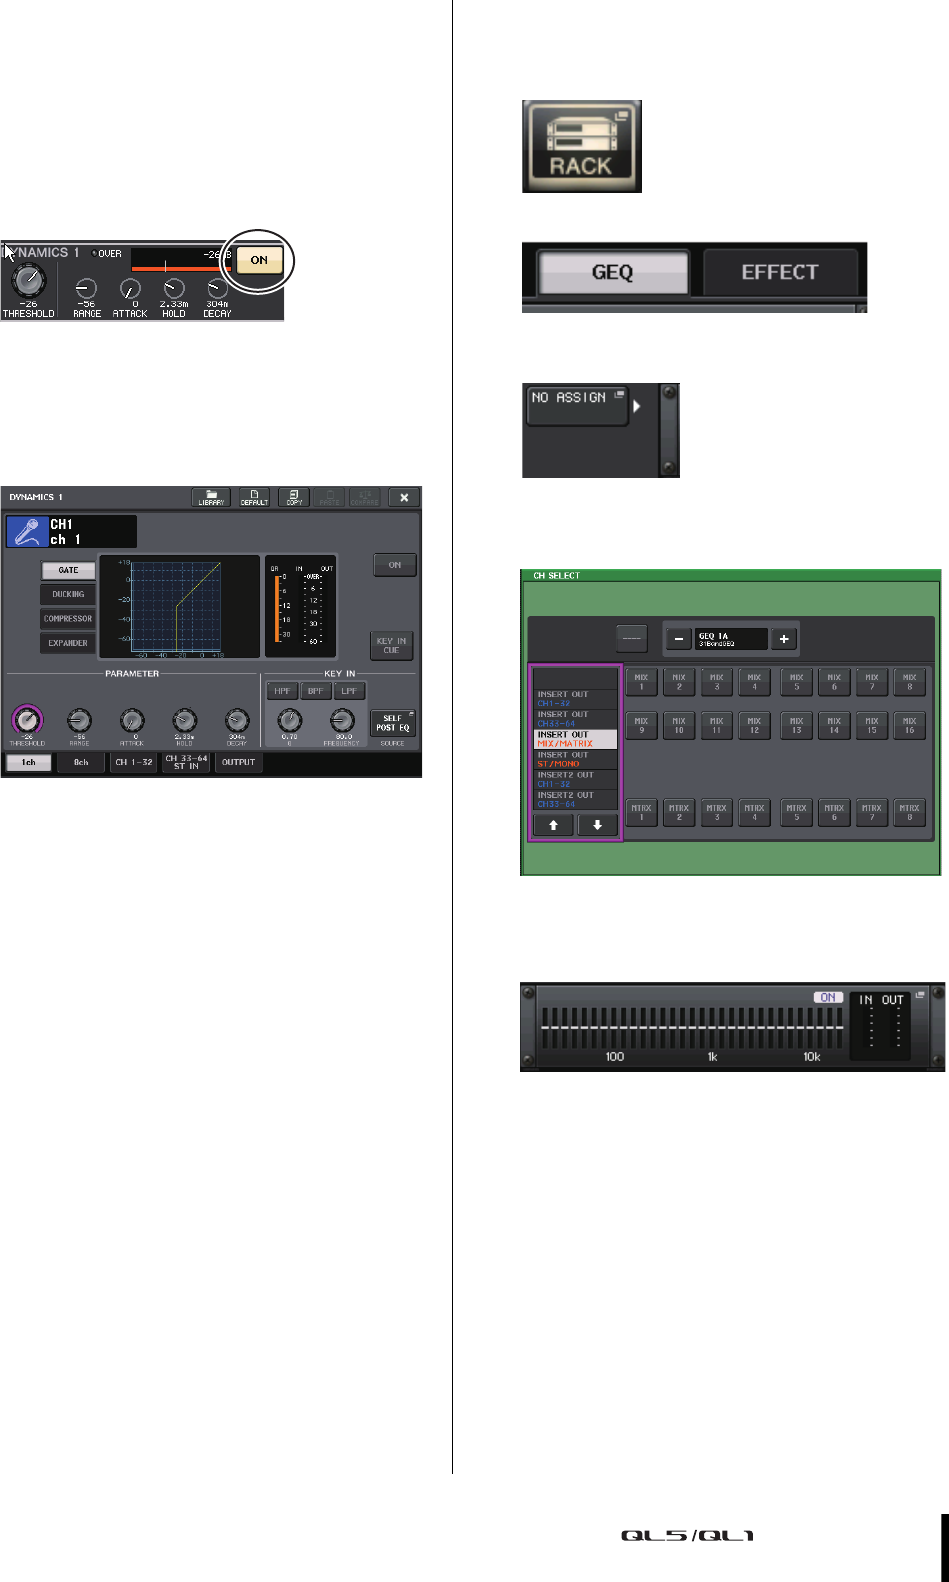This screenshot has height=1582, width=949.
Task: Choose INSERT OUT ST/MONO in category list
Action: (575, 759)
